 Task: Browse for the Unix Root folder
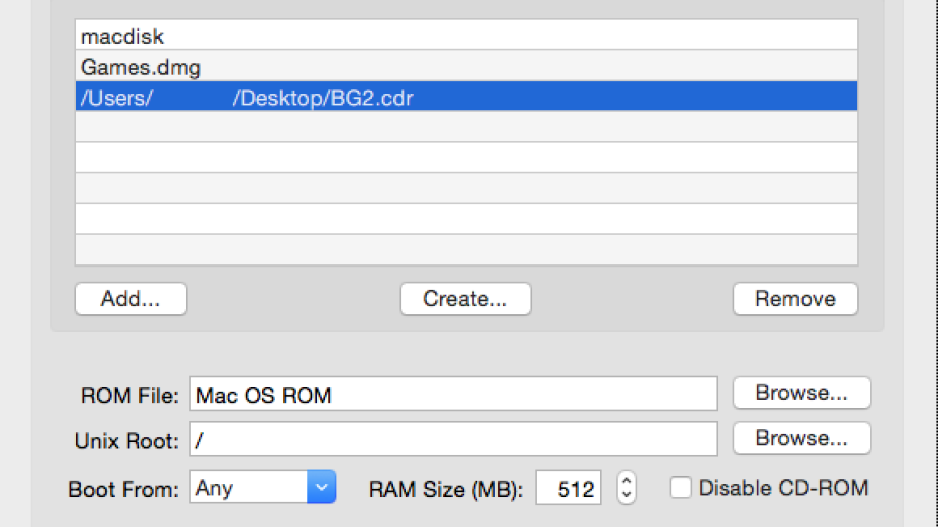pos(802,438)
